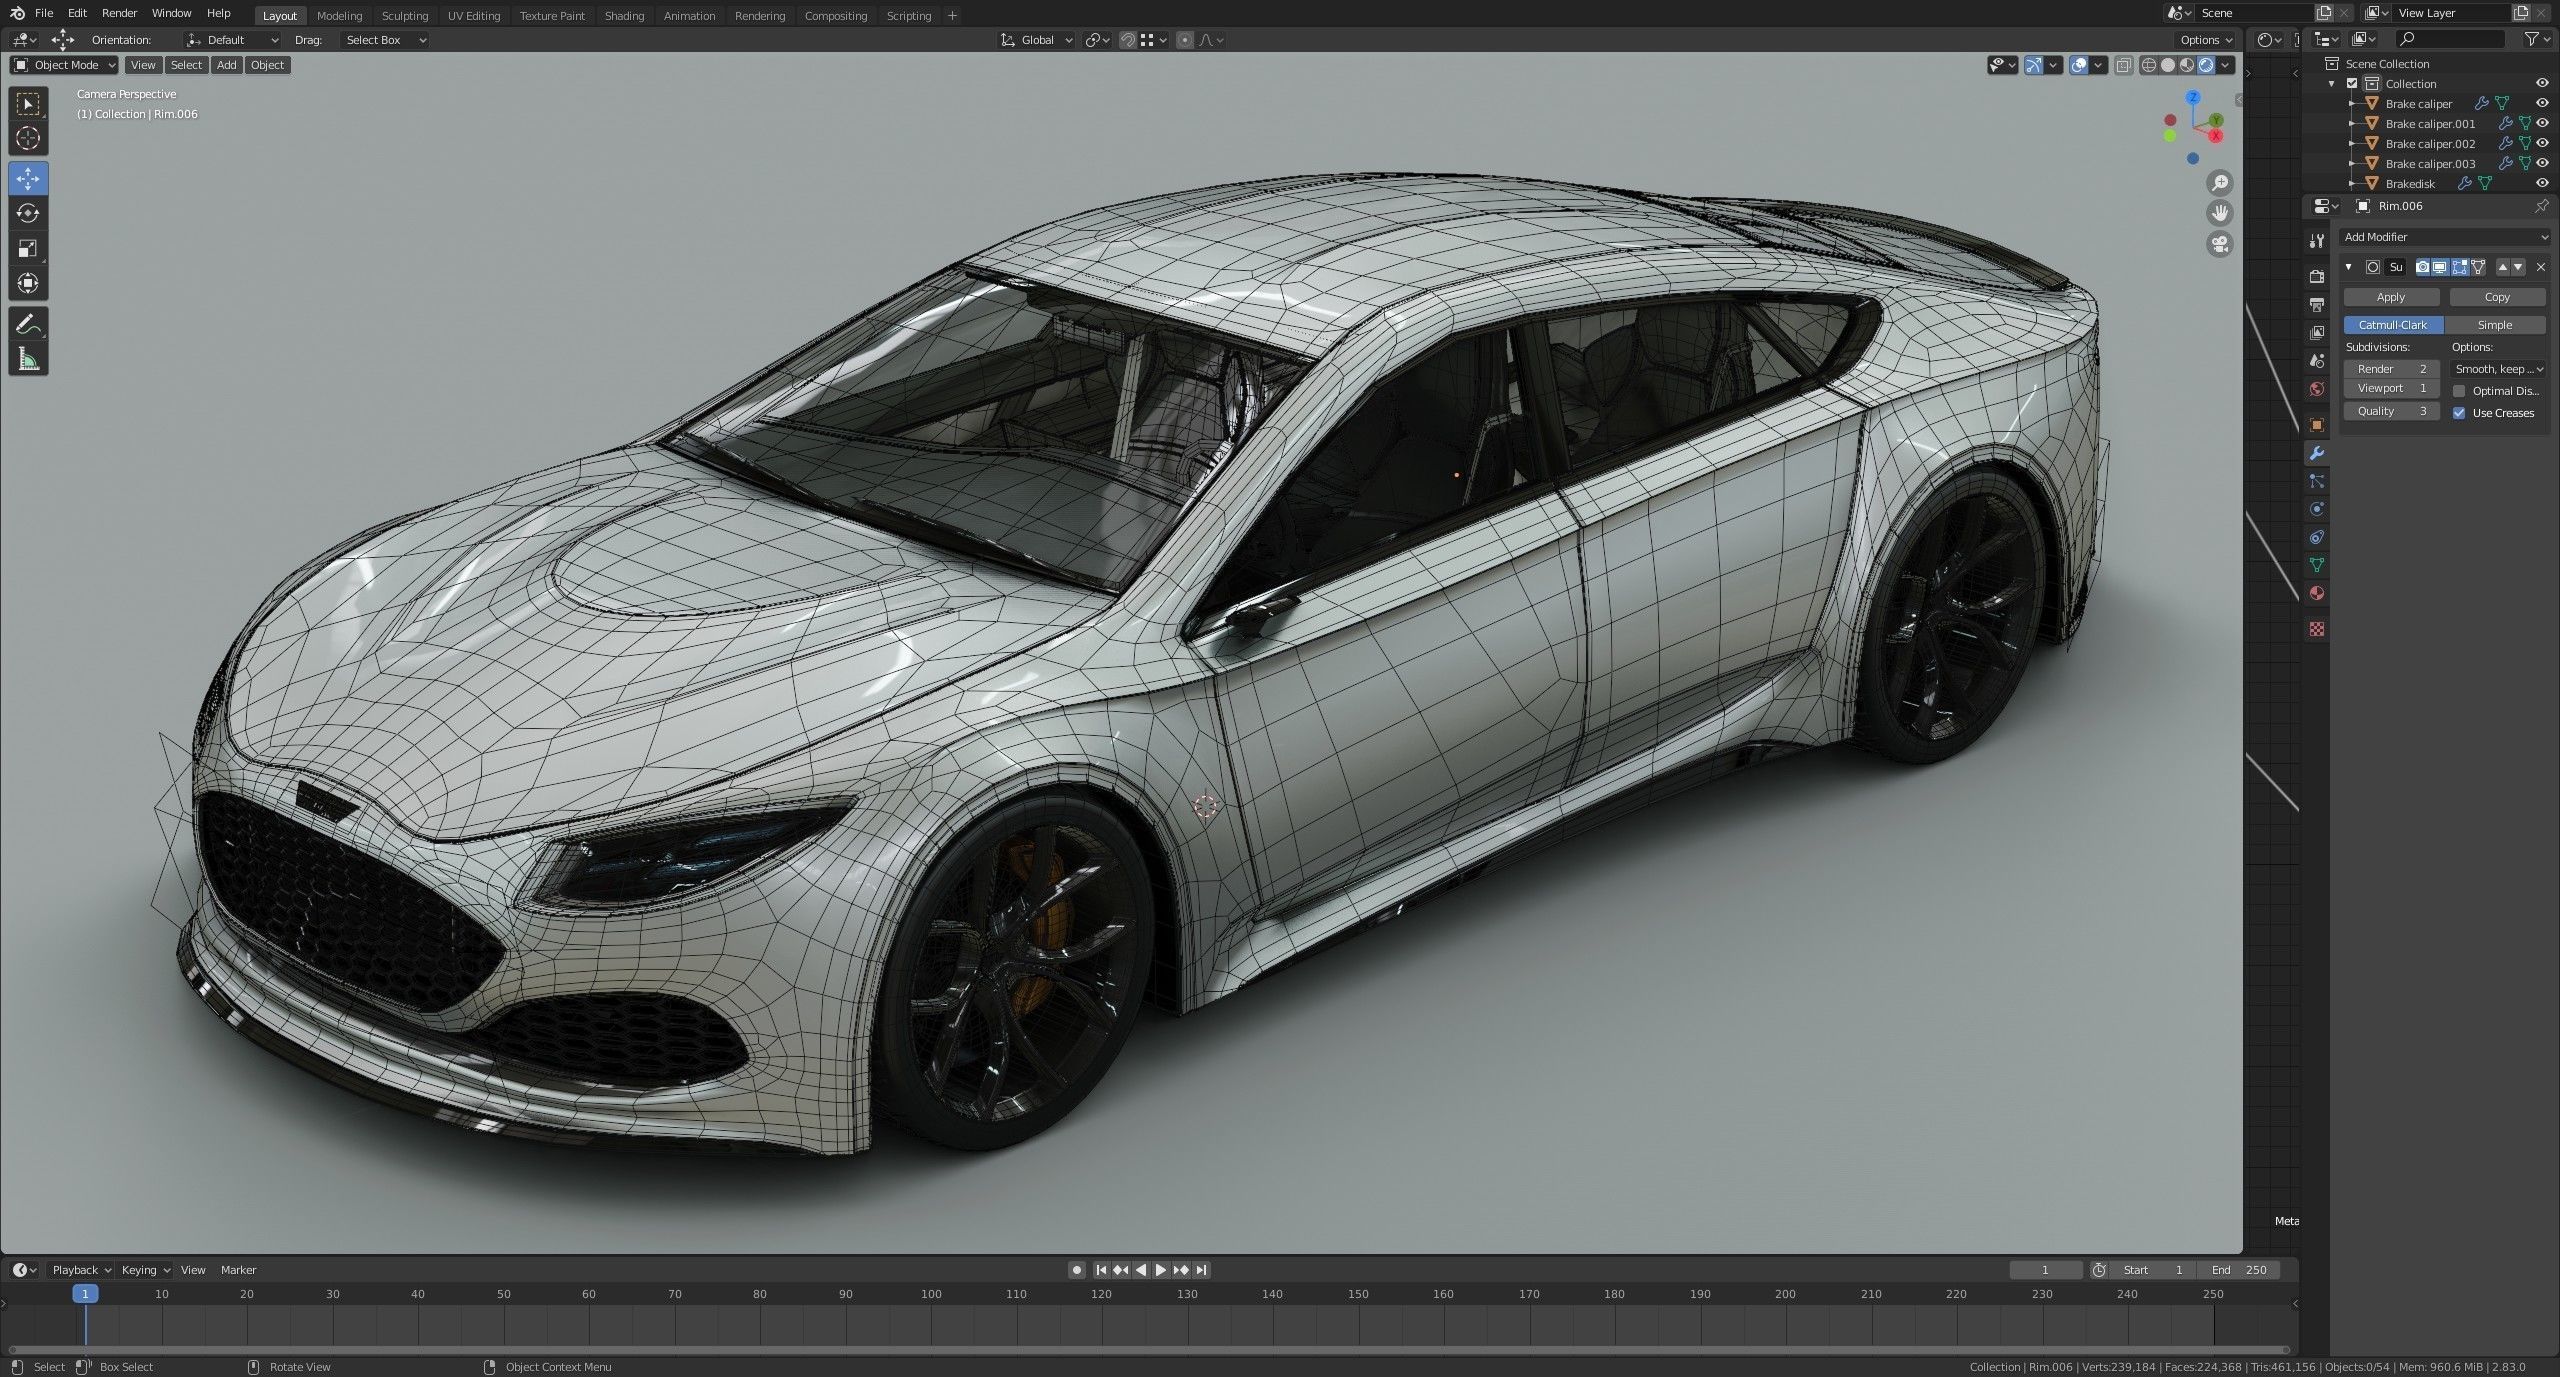Viewport: 2560px width, 1377px height.
Task: Open the Active Tool properties tab
Action: pos(2317,241)
